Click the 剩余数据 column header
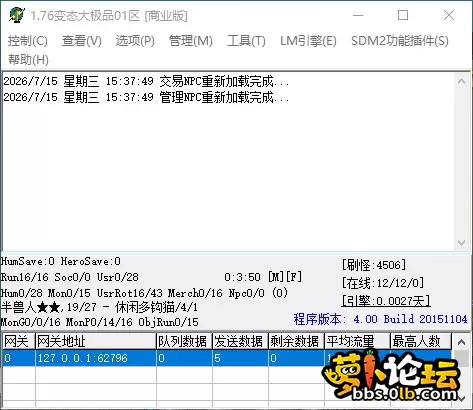The height and width of the screenshot is (410, 473). [x=296, y=341]
